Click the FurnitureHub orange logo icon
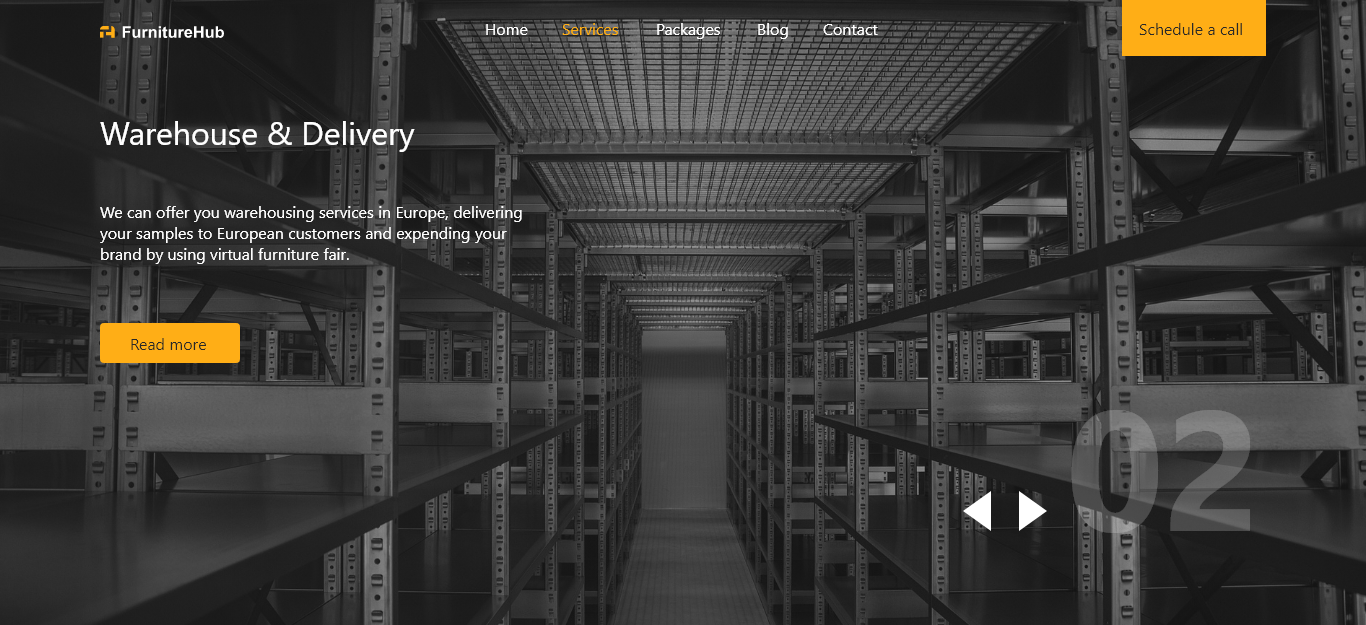Screen dimensions: 1366x625 tap(107, 32)
